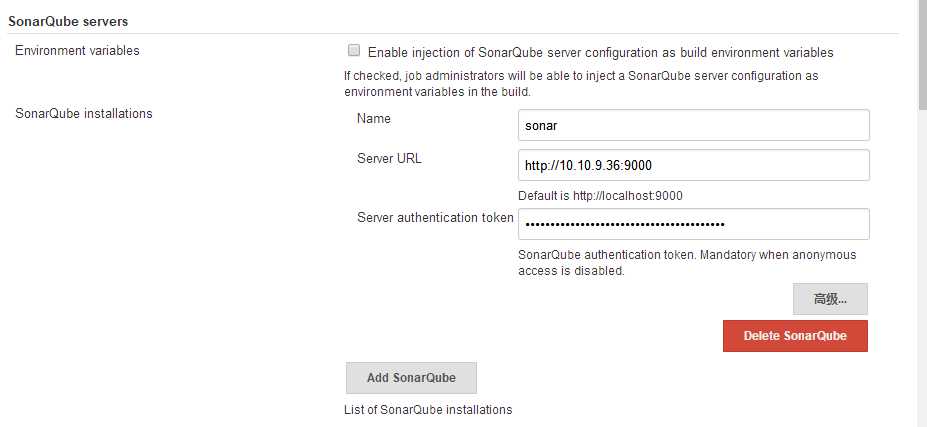Screen dimensions: 927x427
Task: Click the Name field containing 'sonar'
Action: coord(694,125)
